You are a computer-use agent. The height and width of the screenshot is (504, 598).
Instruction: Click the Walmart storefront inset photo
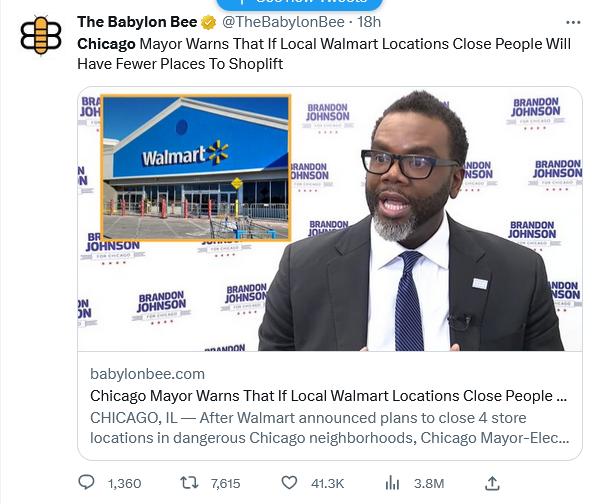point(196,168)
